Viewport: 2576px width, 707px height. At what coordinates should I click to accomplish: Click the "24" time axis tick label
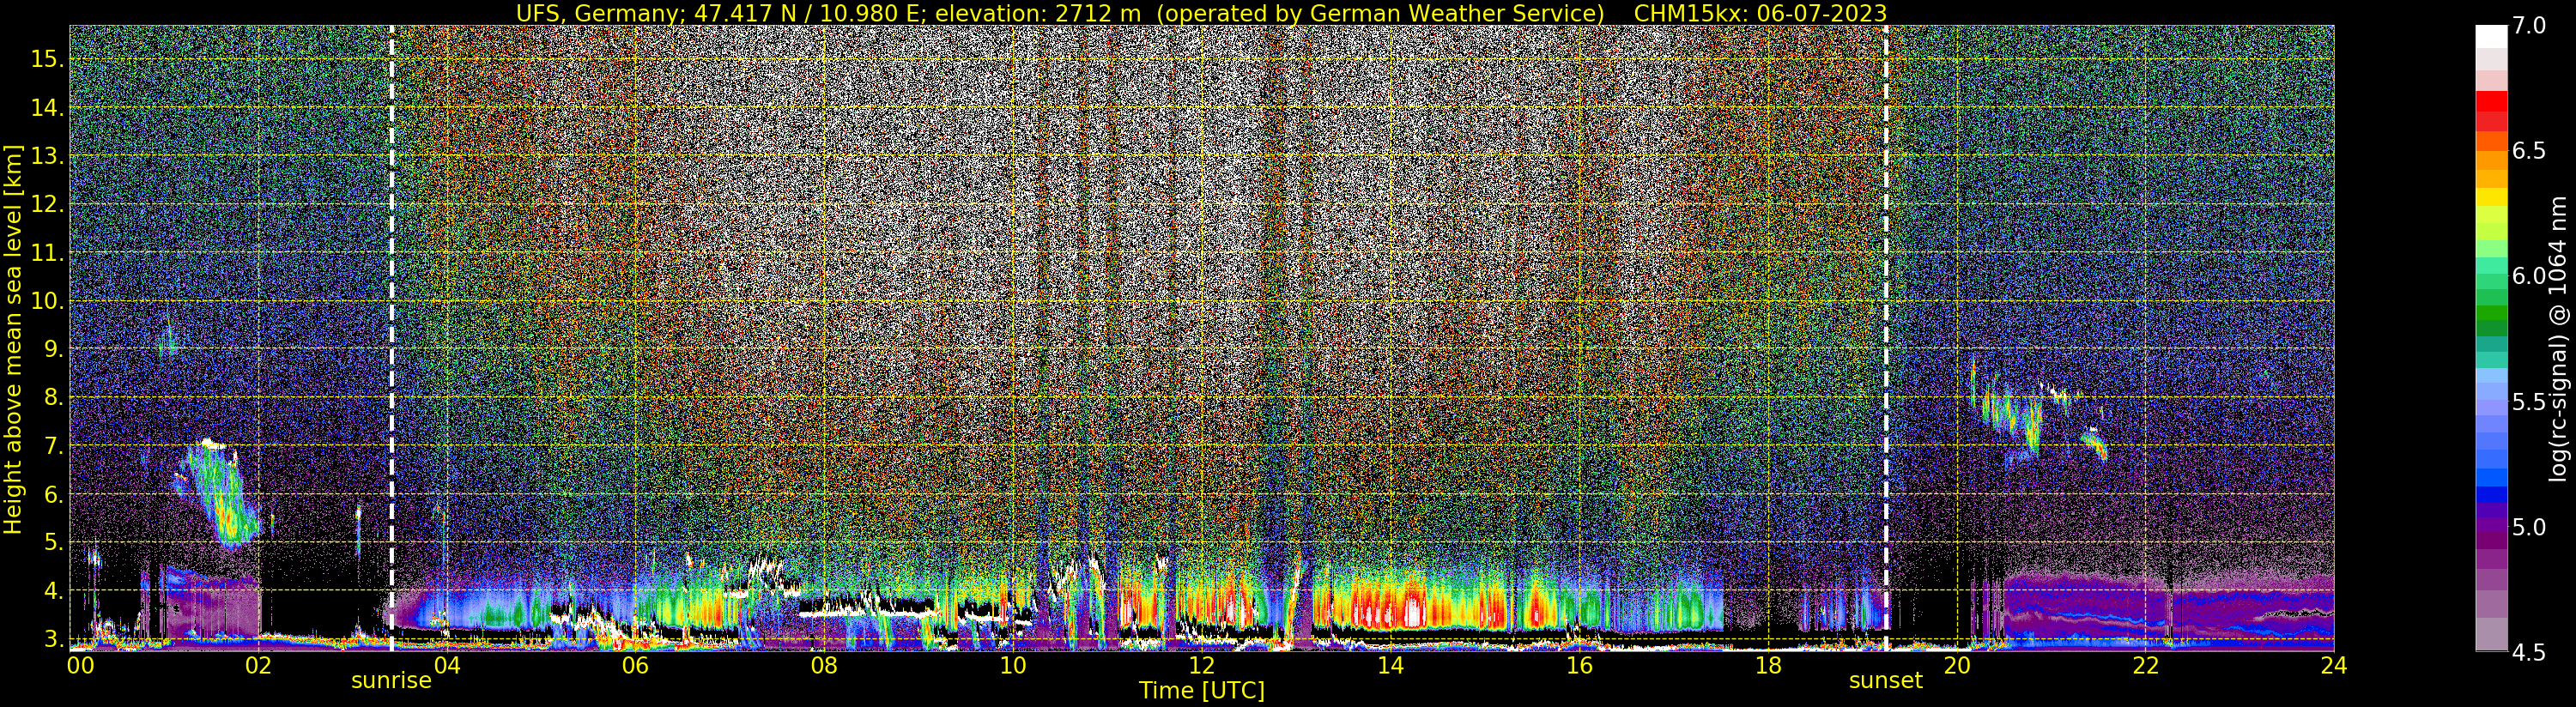pyautogui.click(x=2334, y=664)
